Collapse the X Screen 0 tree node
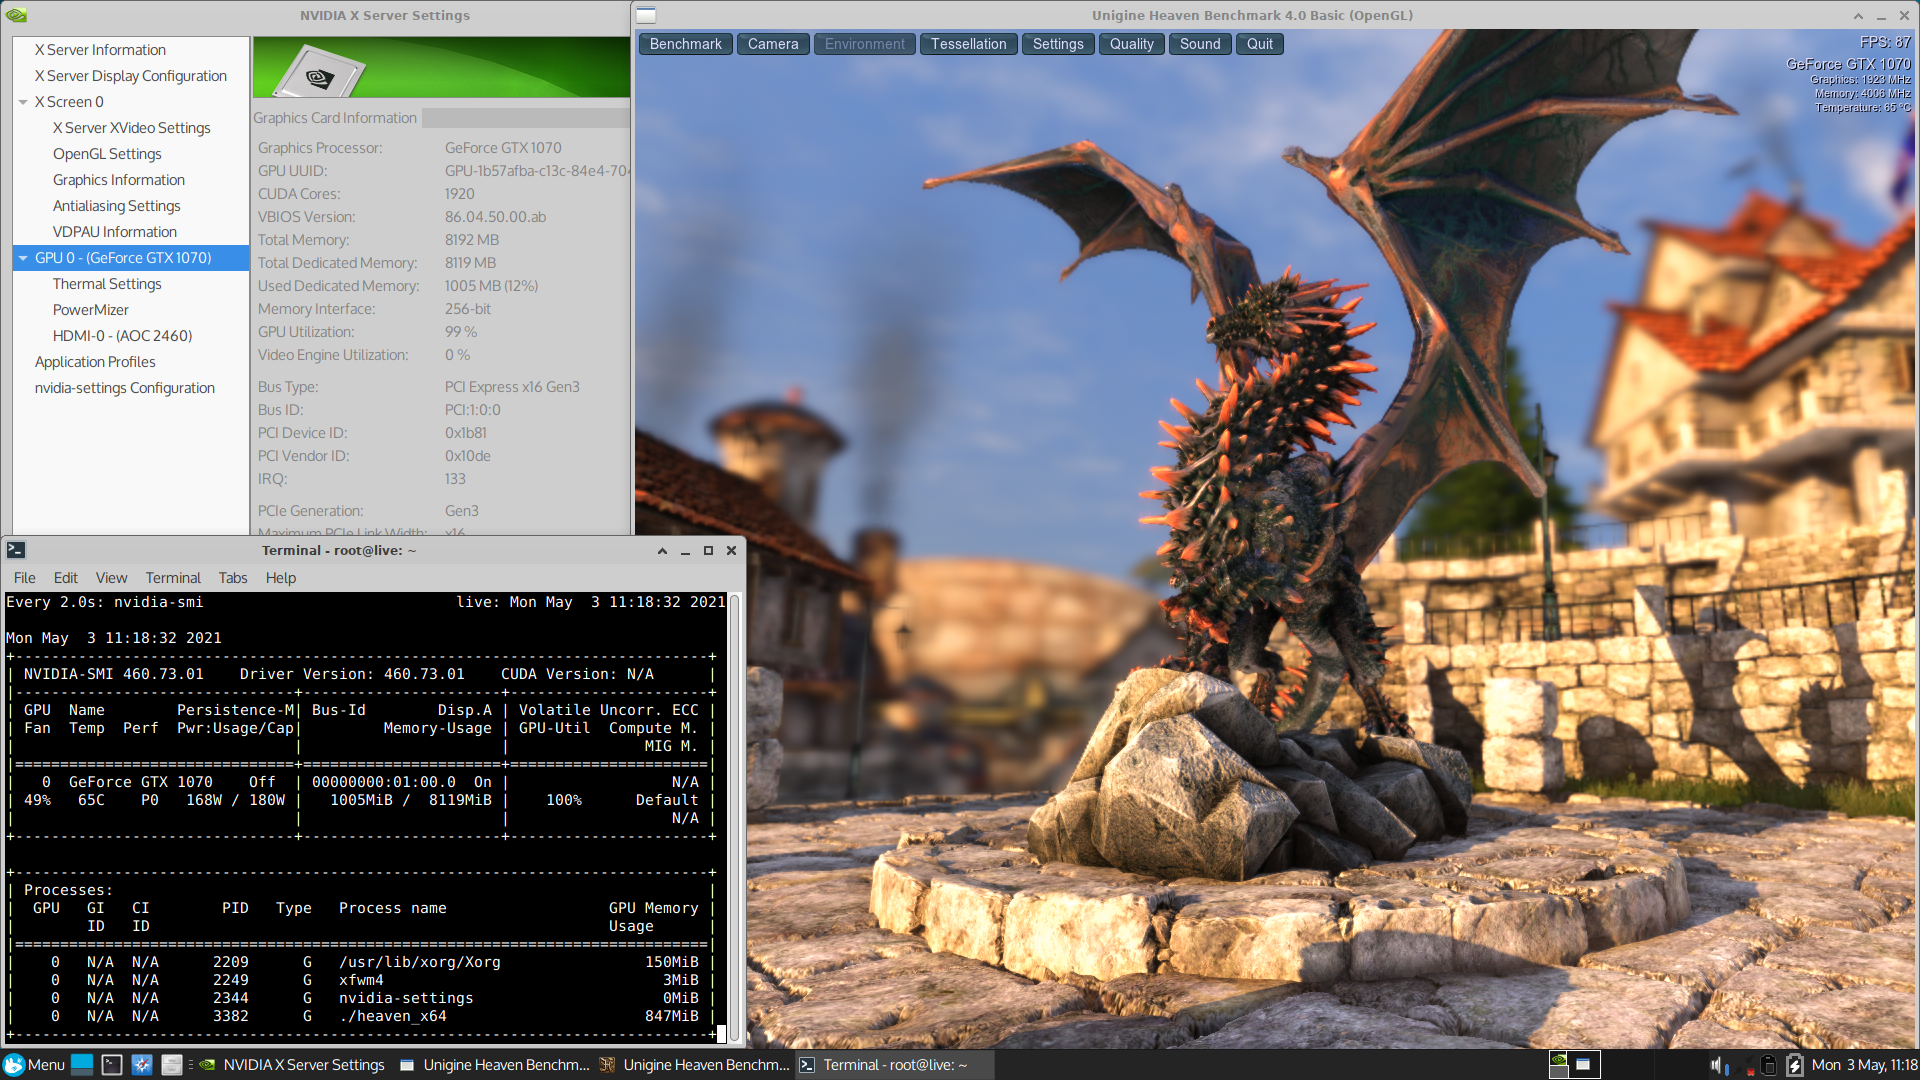Screen dimensions: 1920x1080 click(x=23, y=102)
